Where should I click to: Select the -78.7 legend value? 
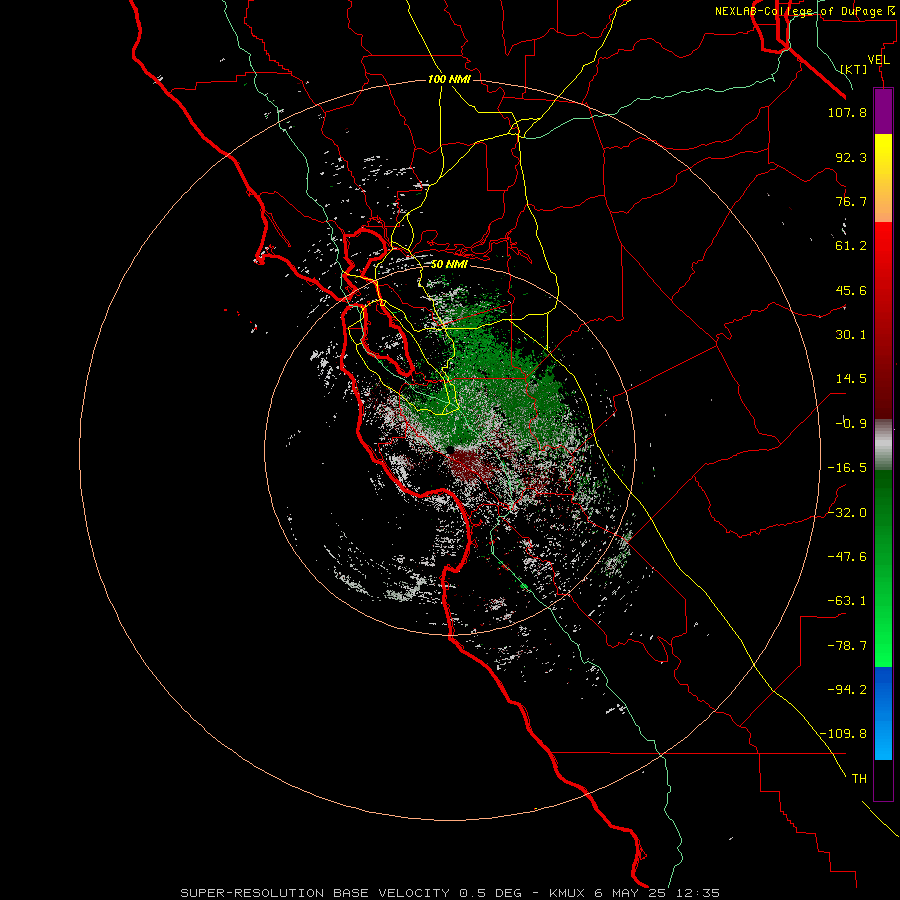[847, 646]
